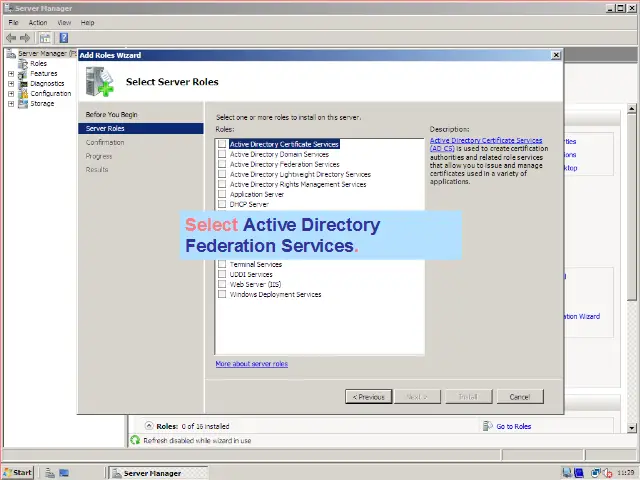Screen dimensions: 640x480
Task: Click the taskbar clock
Action: click(x=625, y=473)
